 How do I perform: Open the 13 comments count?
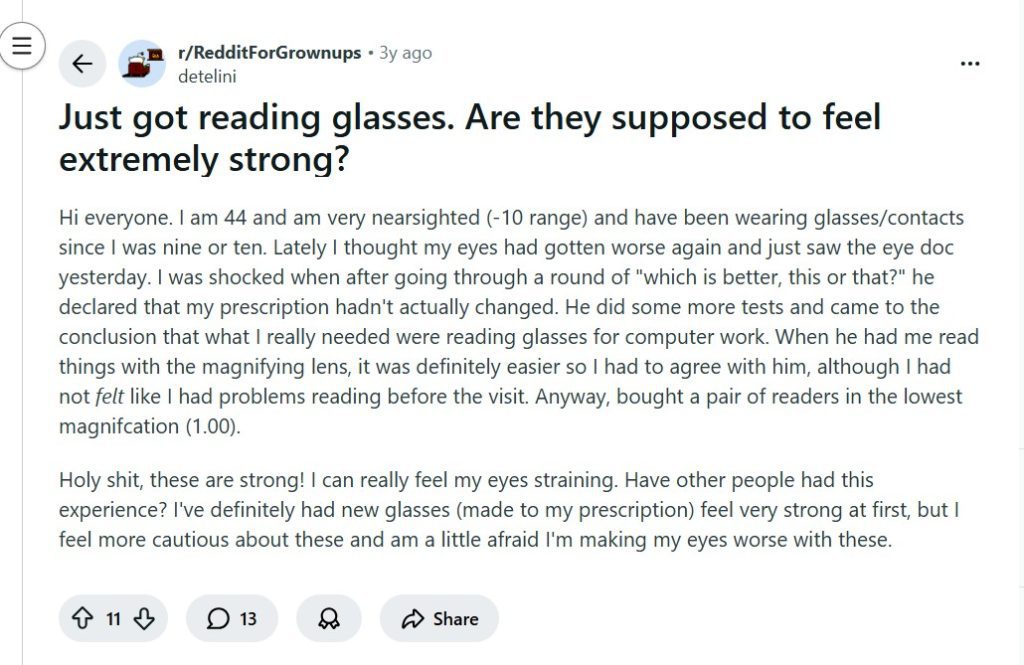(248, 619)
